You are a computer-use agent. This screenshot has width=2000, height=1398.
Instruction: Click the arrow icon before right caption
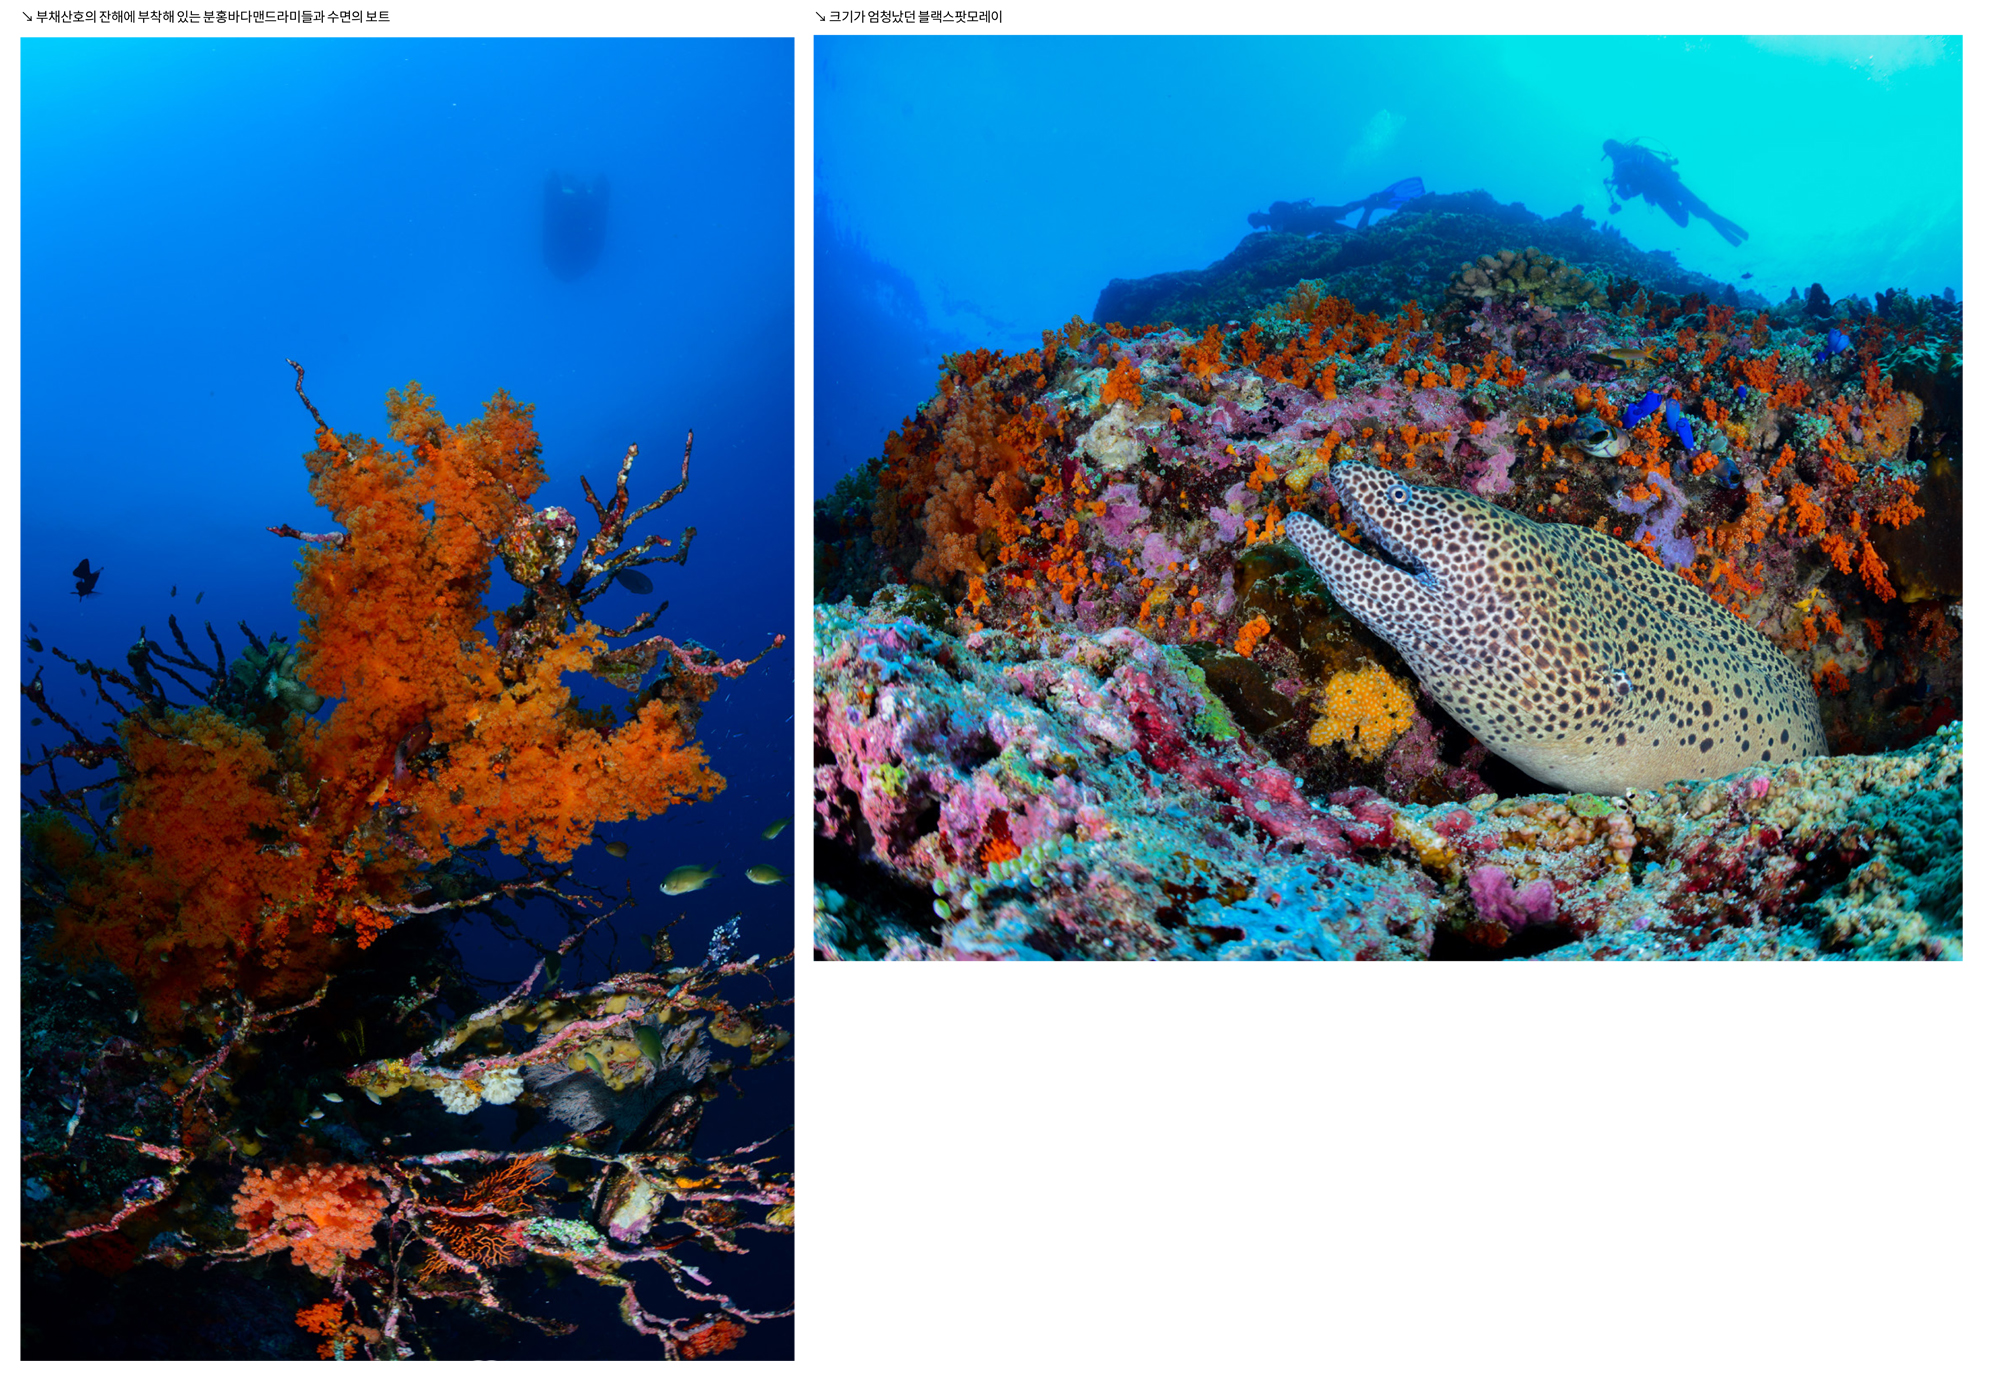click(820, 17)
